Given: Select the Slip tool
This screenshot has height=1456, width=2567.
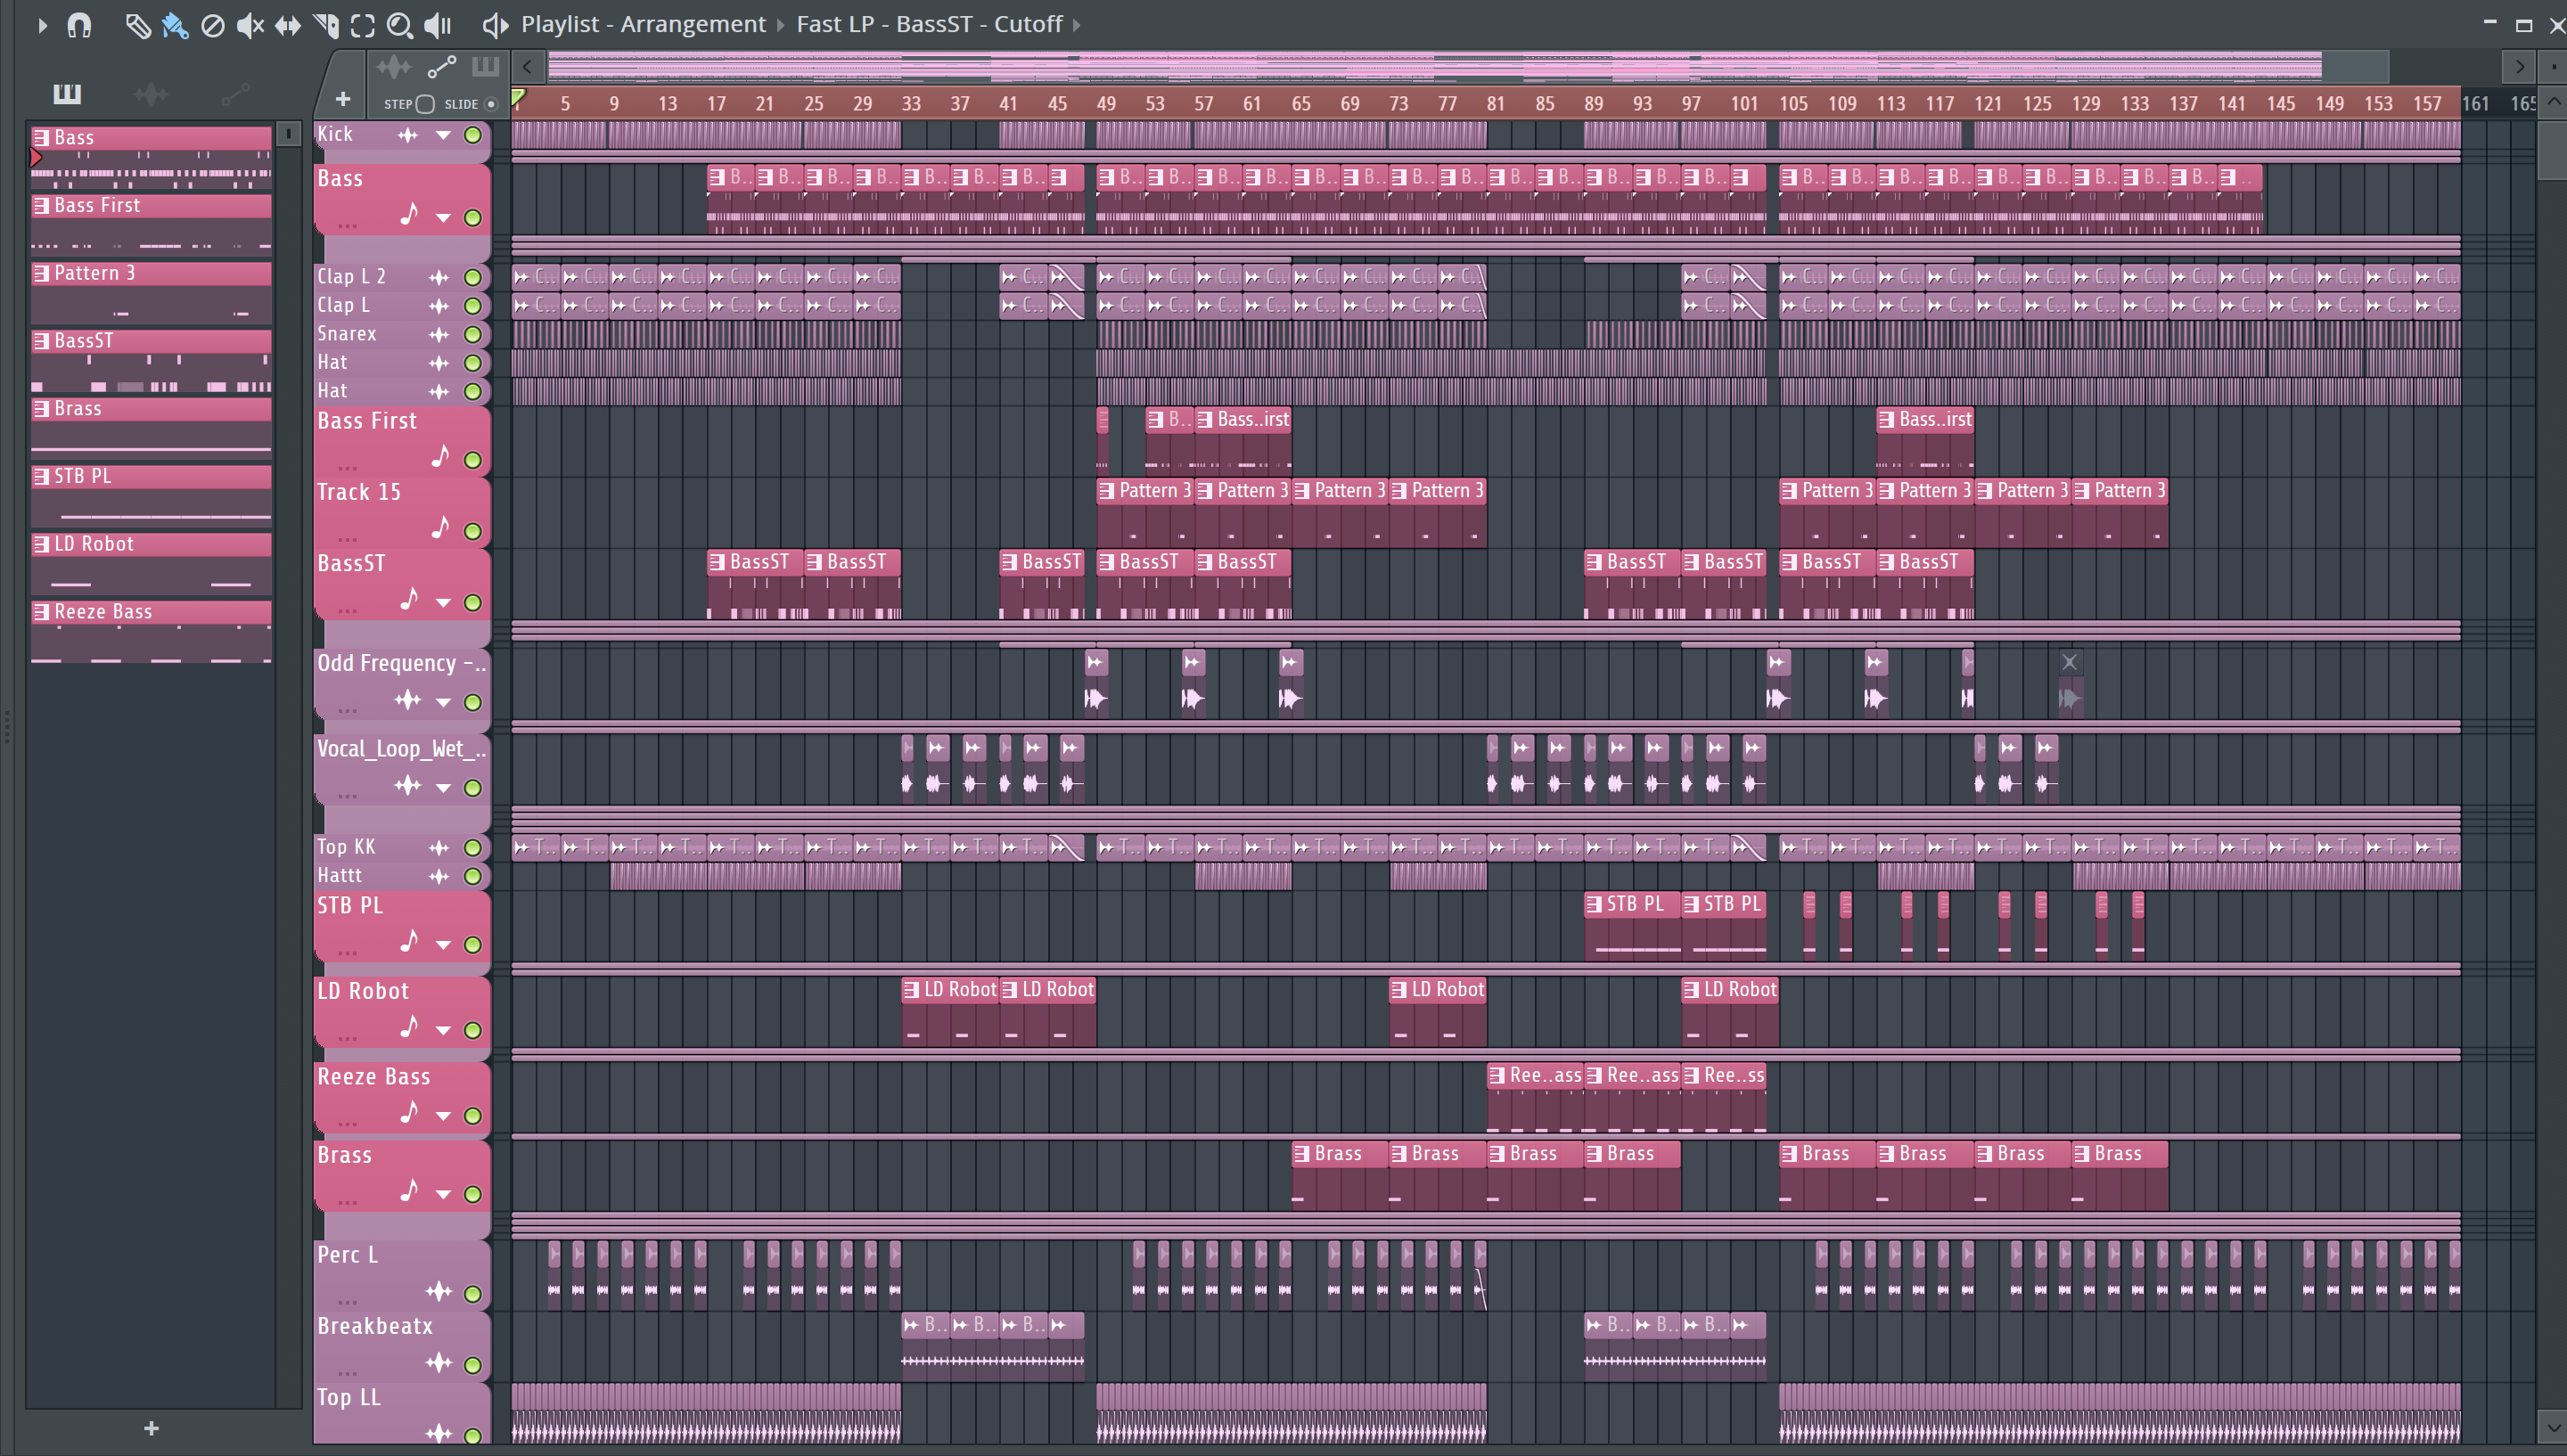Looking at the screenshot, I should (288, 25).
